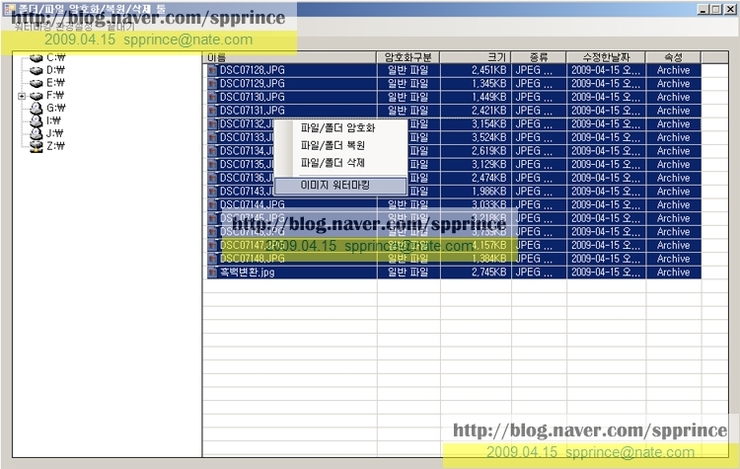Screen dimensions: 740x469
Task: Click Archive in the DSC07128.JPG row
Action: (x=673, y=70)
